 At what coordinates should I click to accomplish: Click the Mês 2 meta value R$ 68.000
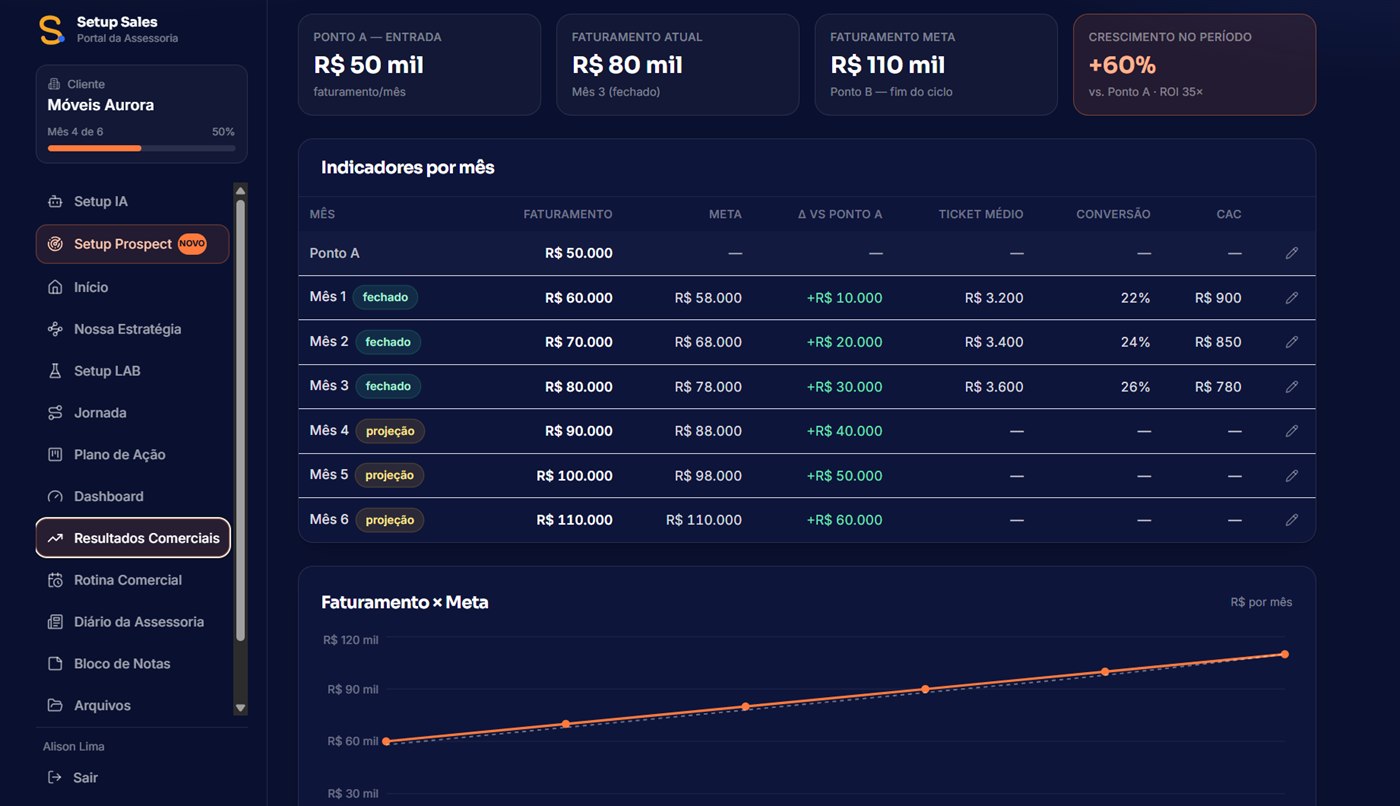(708, 342)
